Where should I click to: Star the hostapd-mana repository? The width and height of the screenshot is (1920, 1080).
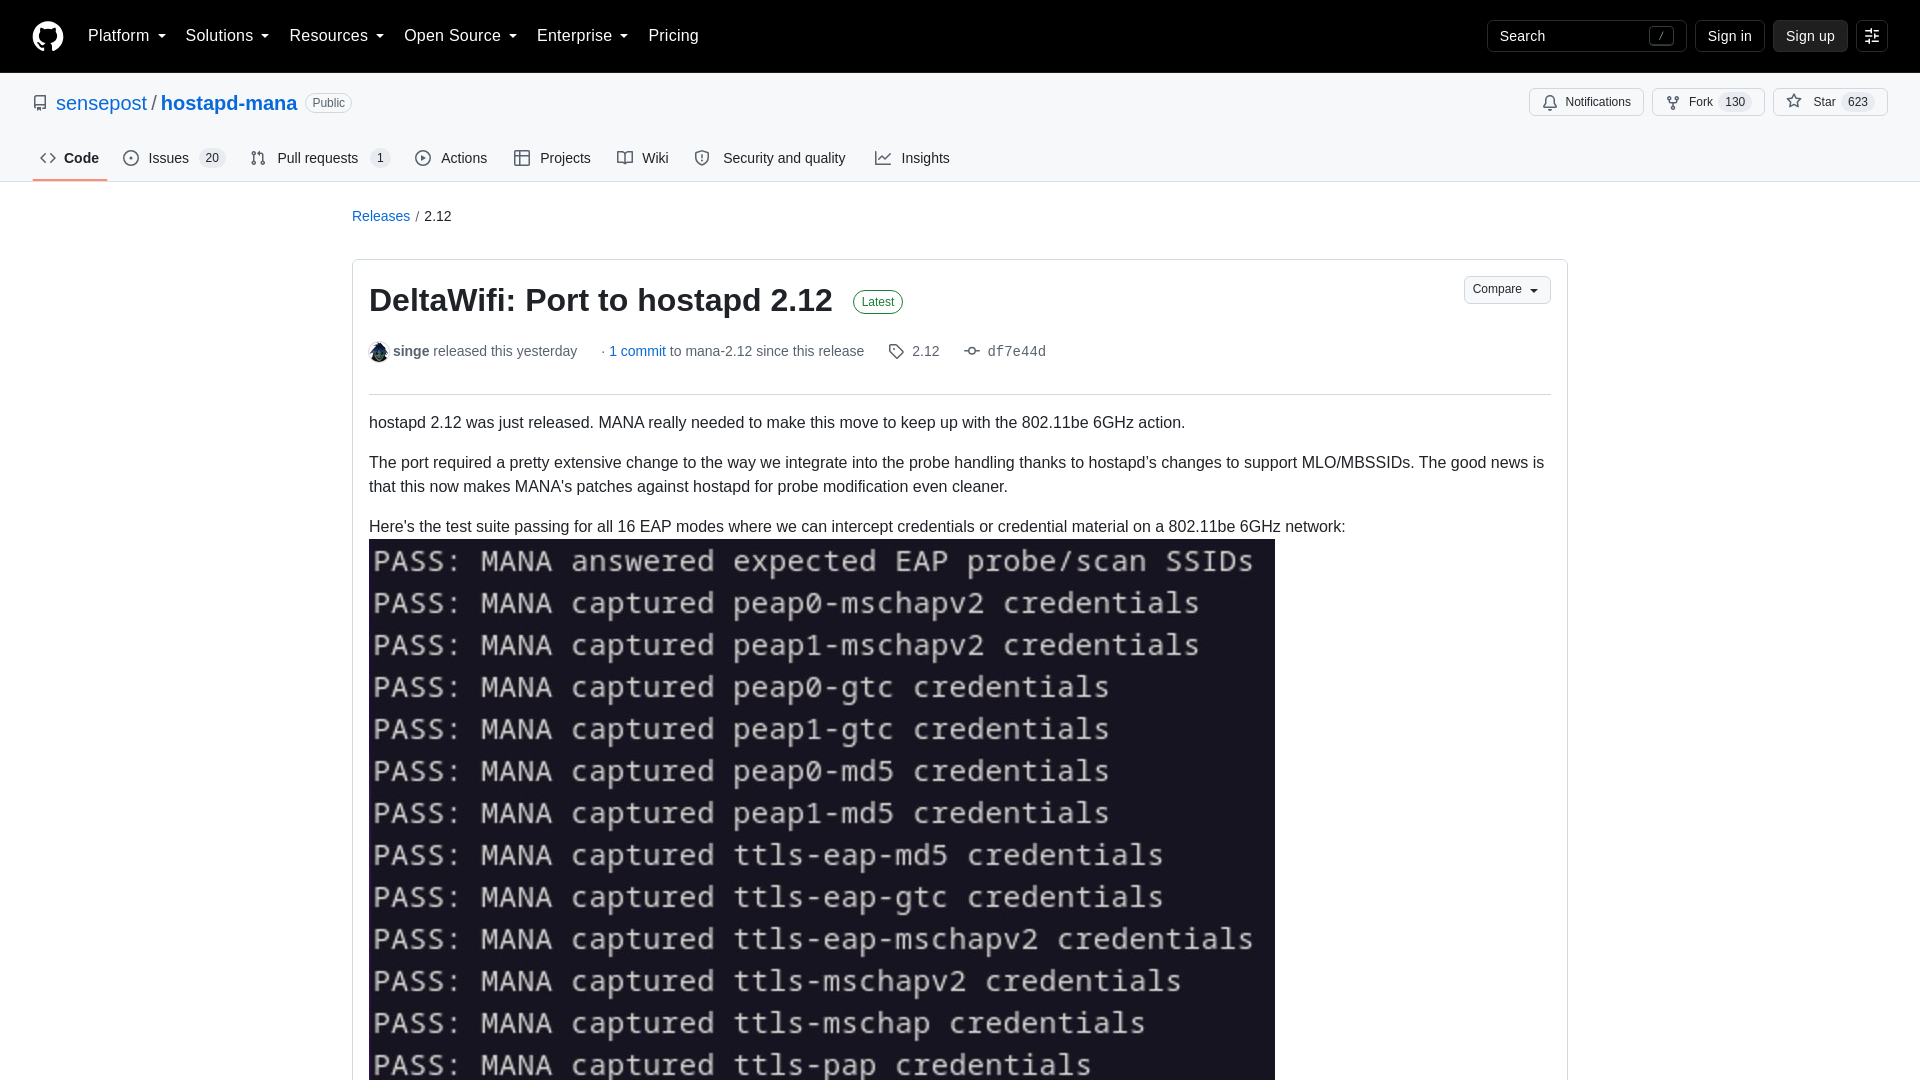click(1830, 102)
